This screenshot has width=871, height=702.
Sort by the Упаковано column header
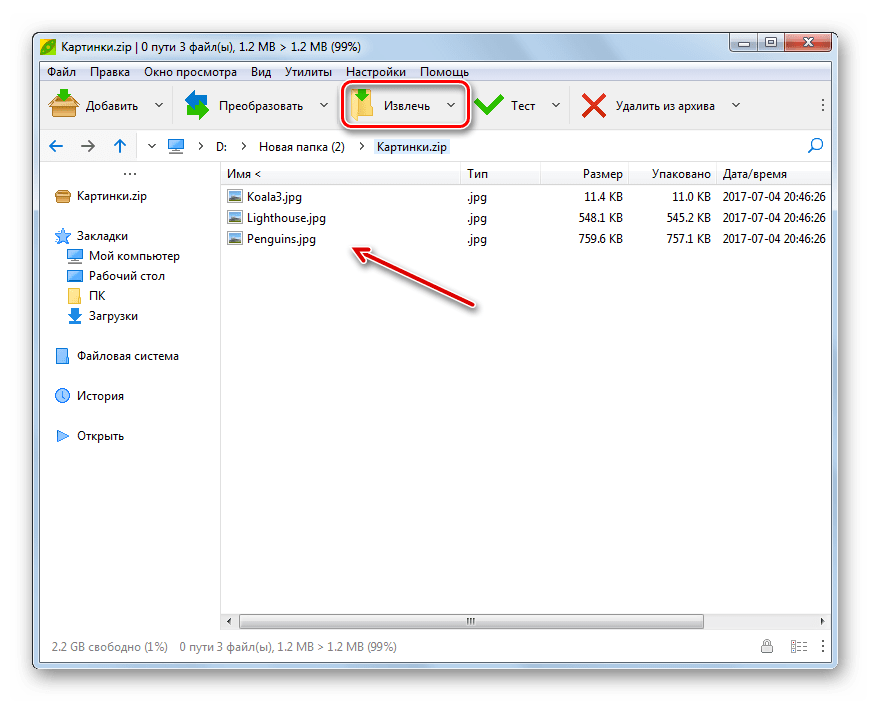(673, 174)
